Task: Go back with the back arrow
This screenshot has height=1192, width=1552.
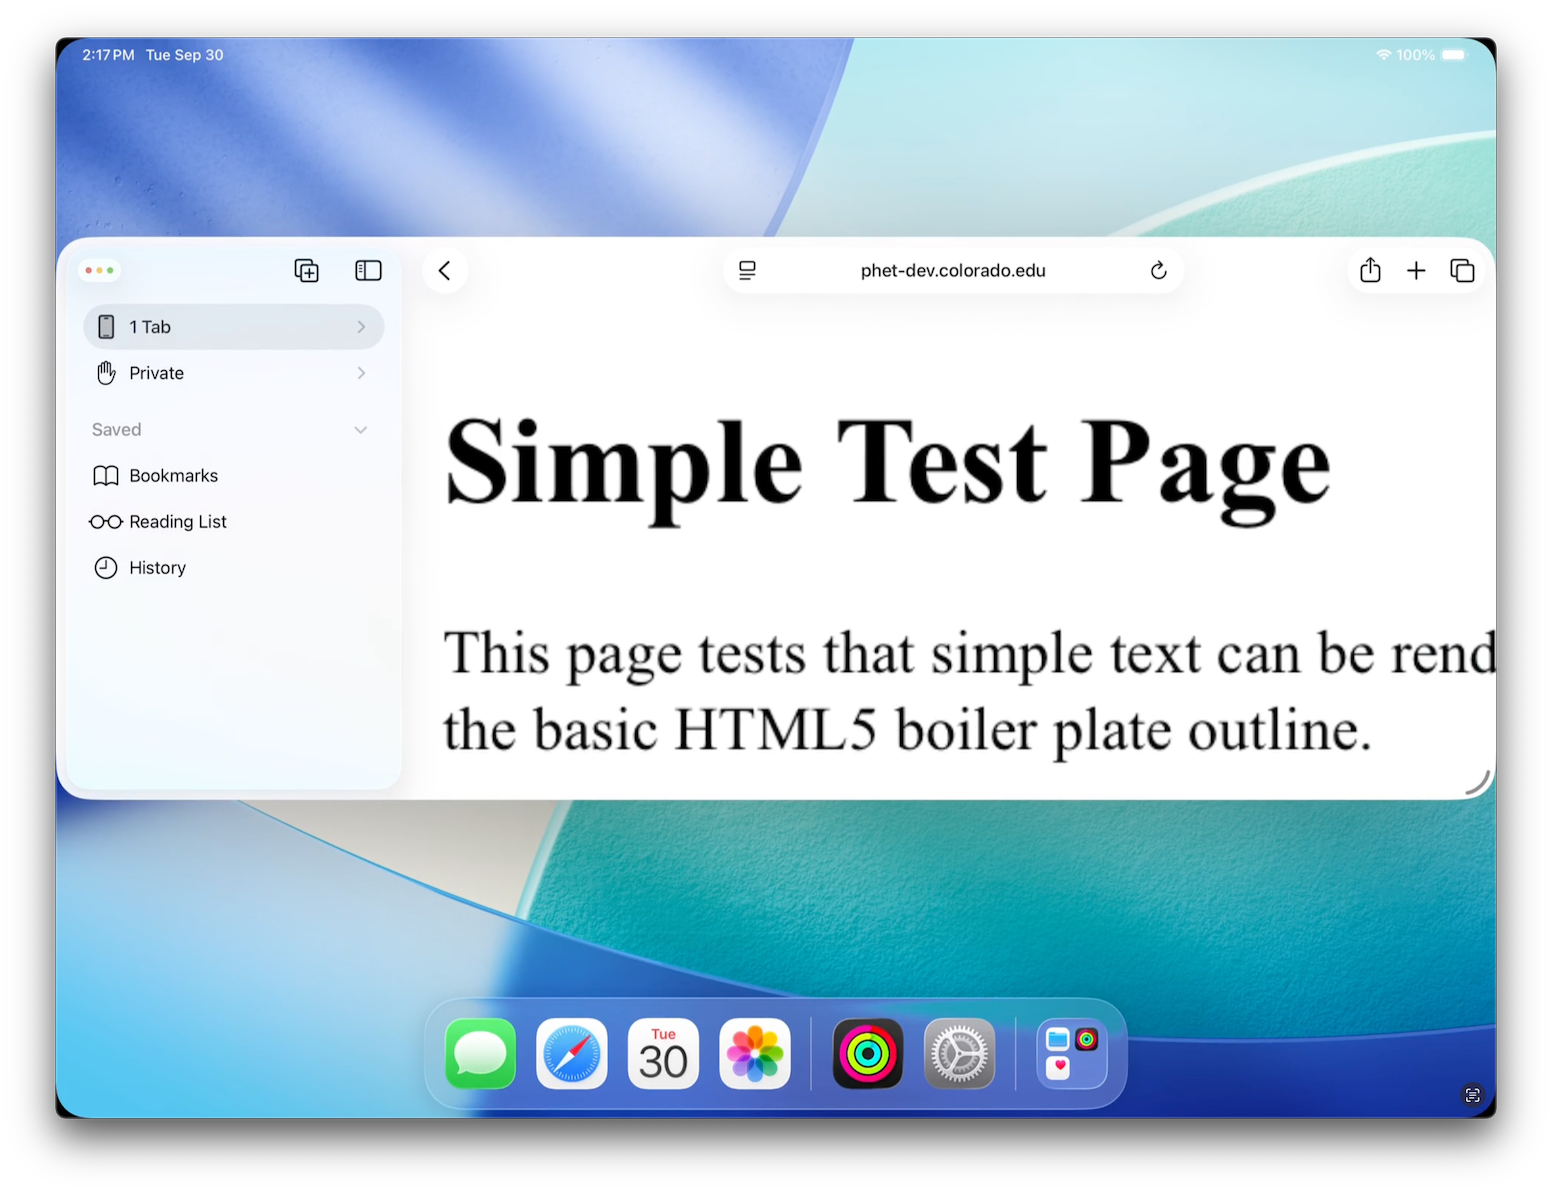Action: (445, 270)
